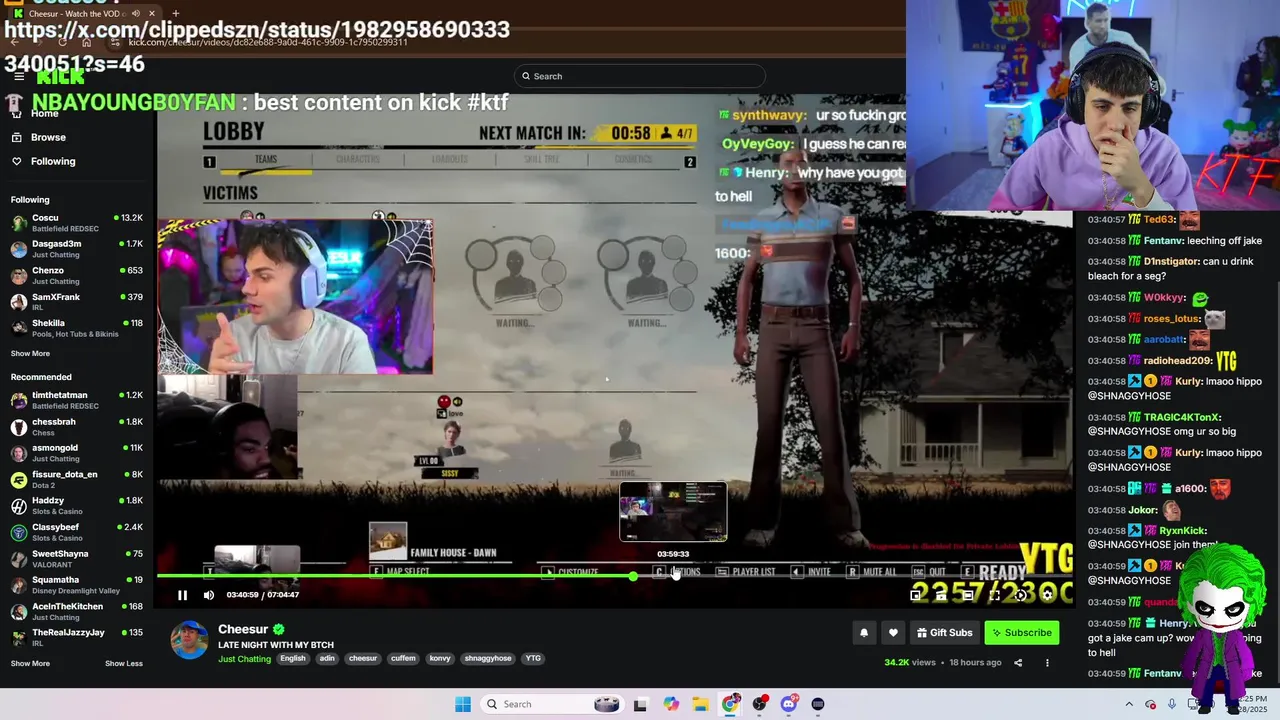Open Dasgasd3m channel in sidebar
Image resolution: width=1280 pixels, height=720 pixels.
77,249
